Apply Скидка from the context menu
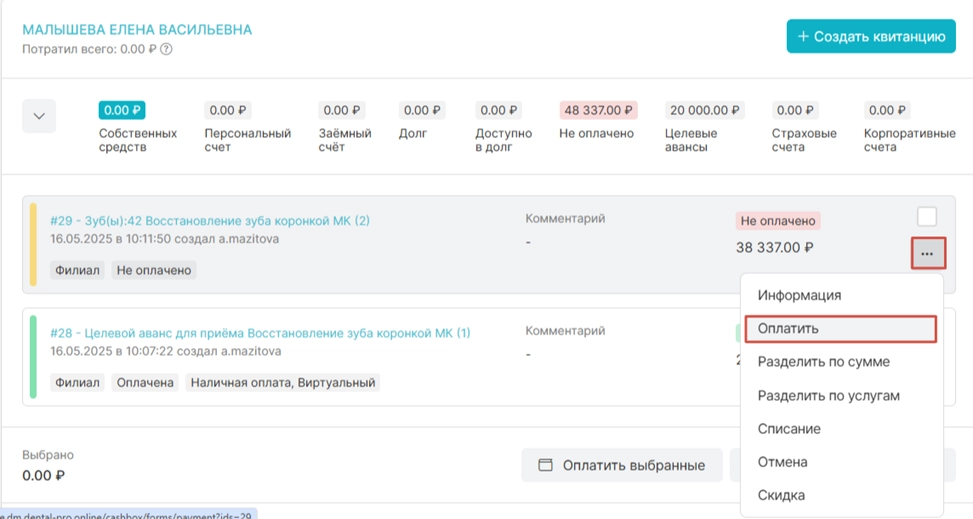Screen dimensions: 973x519 pos(781,495)
